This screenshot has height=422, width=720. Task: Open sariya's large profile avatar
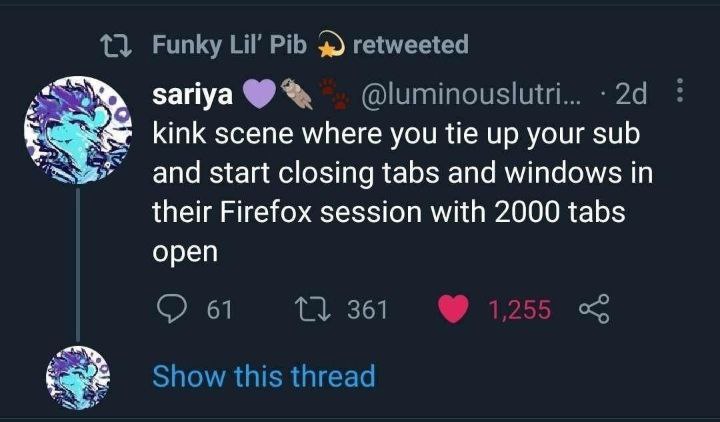tap(77, 131)
